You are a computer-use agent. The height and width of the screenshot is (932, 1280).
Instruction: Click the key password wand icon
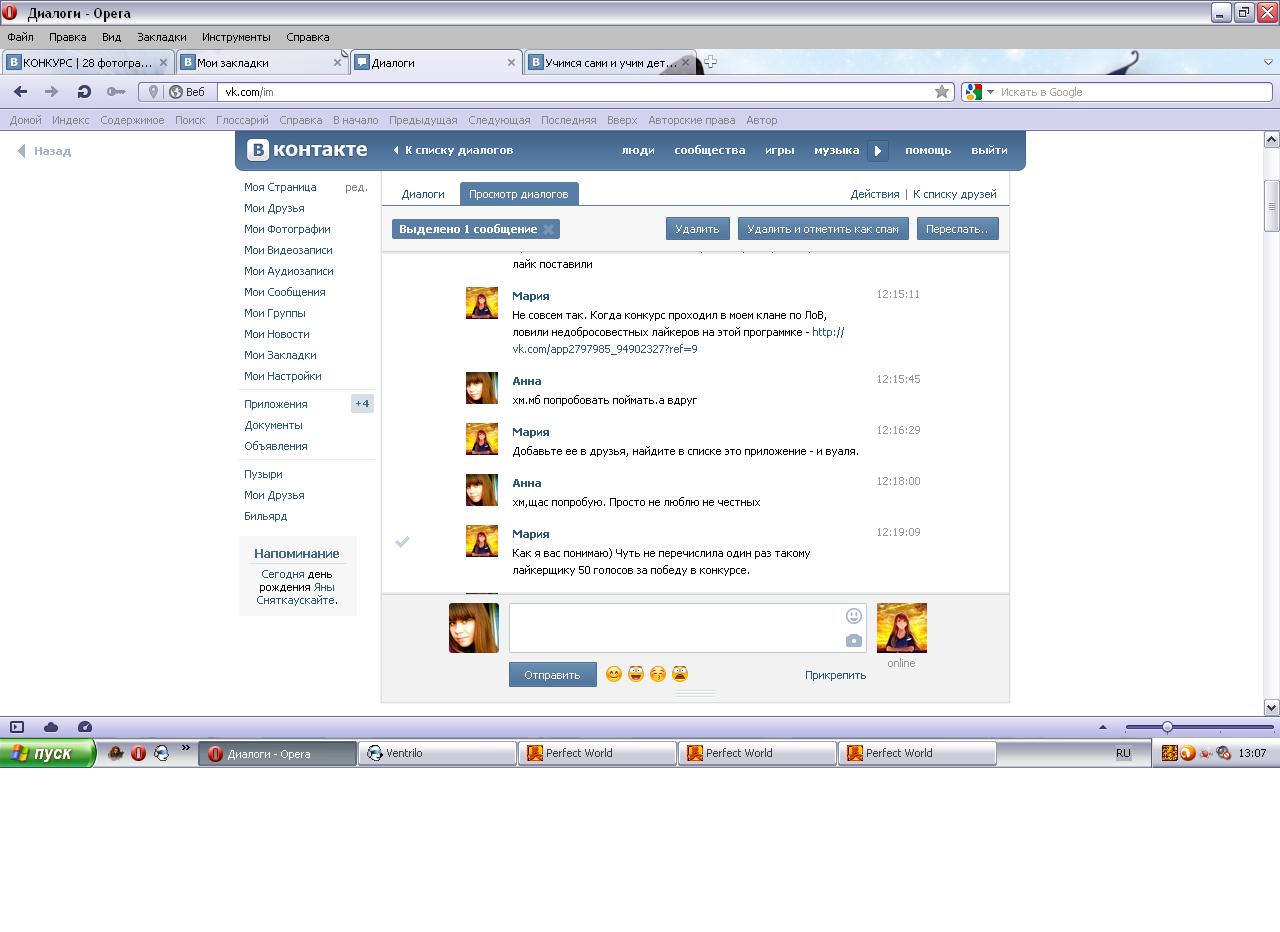(x=116, y=92)
